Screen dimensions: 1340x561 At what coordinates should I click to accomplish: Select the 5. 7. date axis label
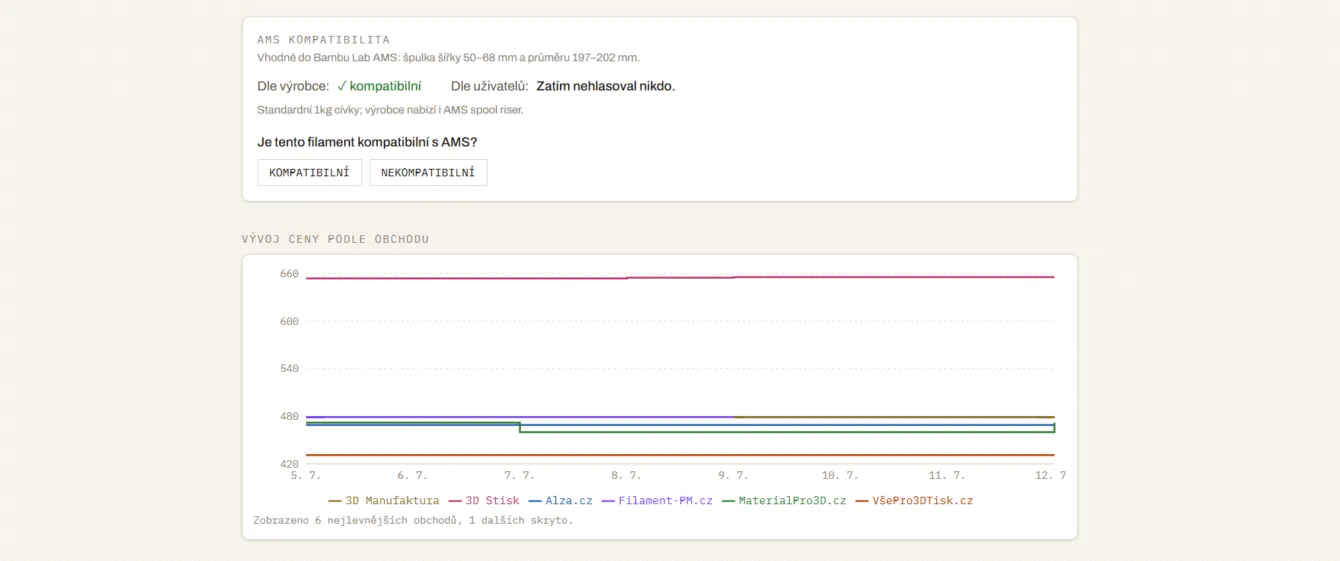tap(306, 476)
